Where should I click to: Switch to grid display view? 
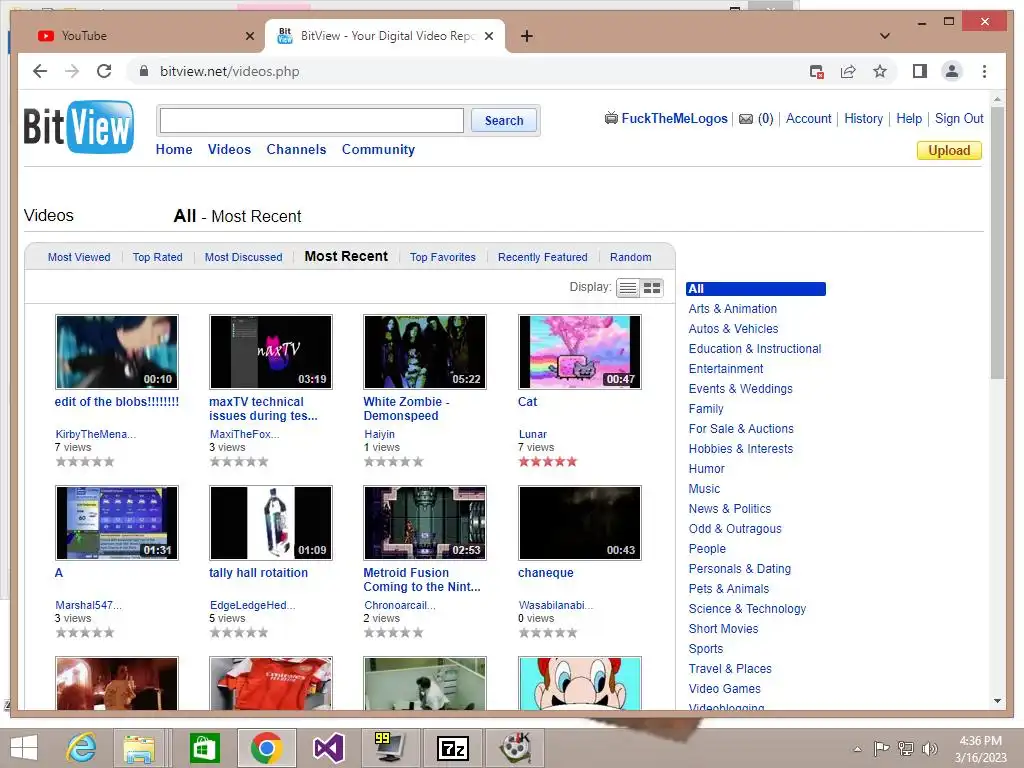[652, 288]
